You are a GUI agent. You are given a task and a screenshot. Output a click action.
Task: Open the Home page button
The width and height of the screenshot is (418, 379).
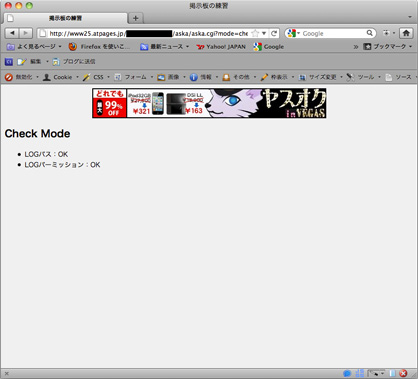click(x=406, y=33)
